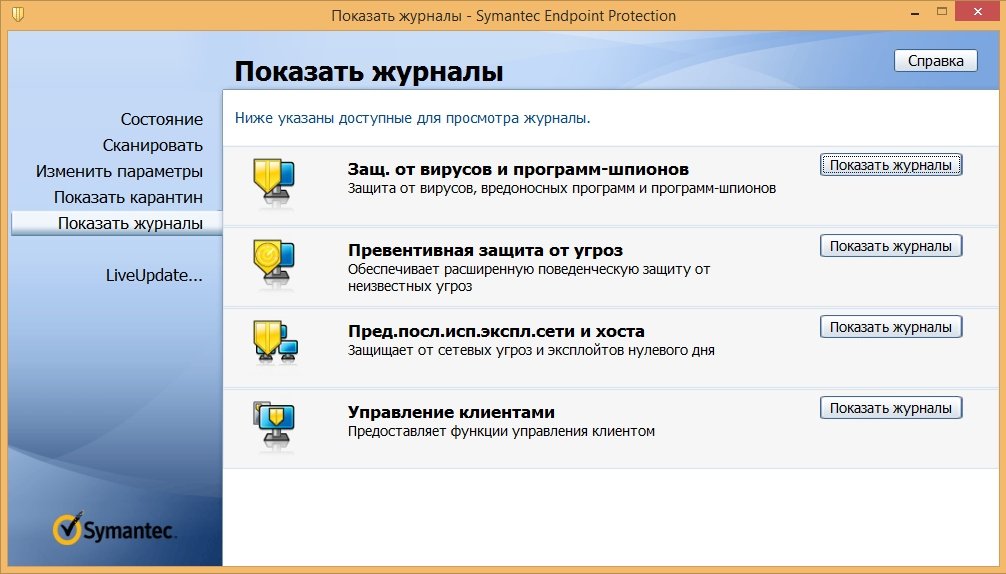The image size is (1006, 574).
Task: Select the Показать журналы sidebar item
Action: coord(117,223)
